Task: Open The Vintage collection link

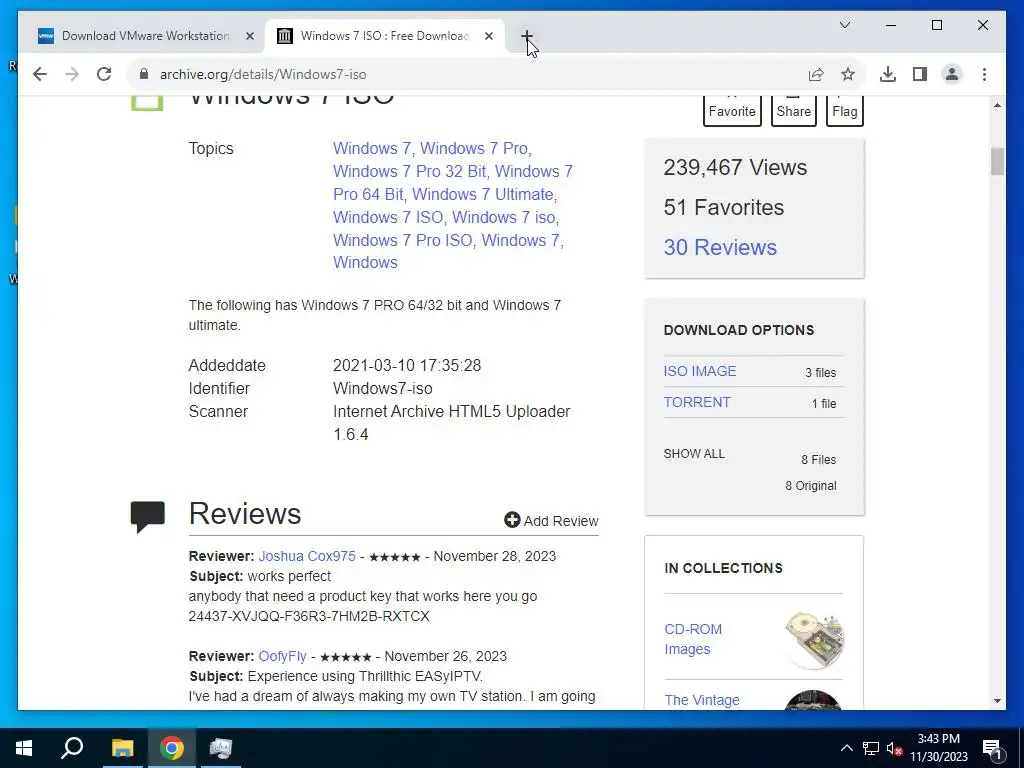Action: pyautogui.click(x=702, y=700)
